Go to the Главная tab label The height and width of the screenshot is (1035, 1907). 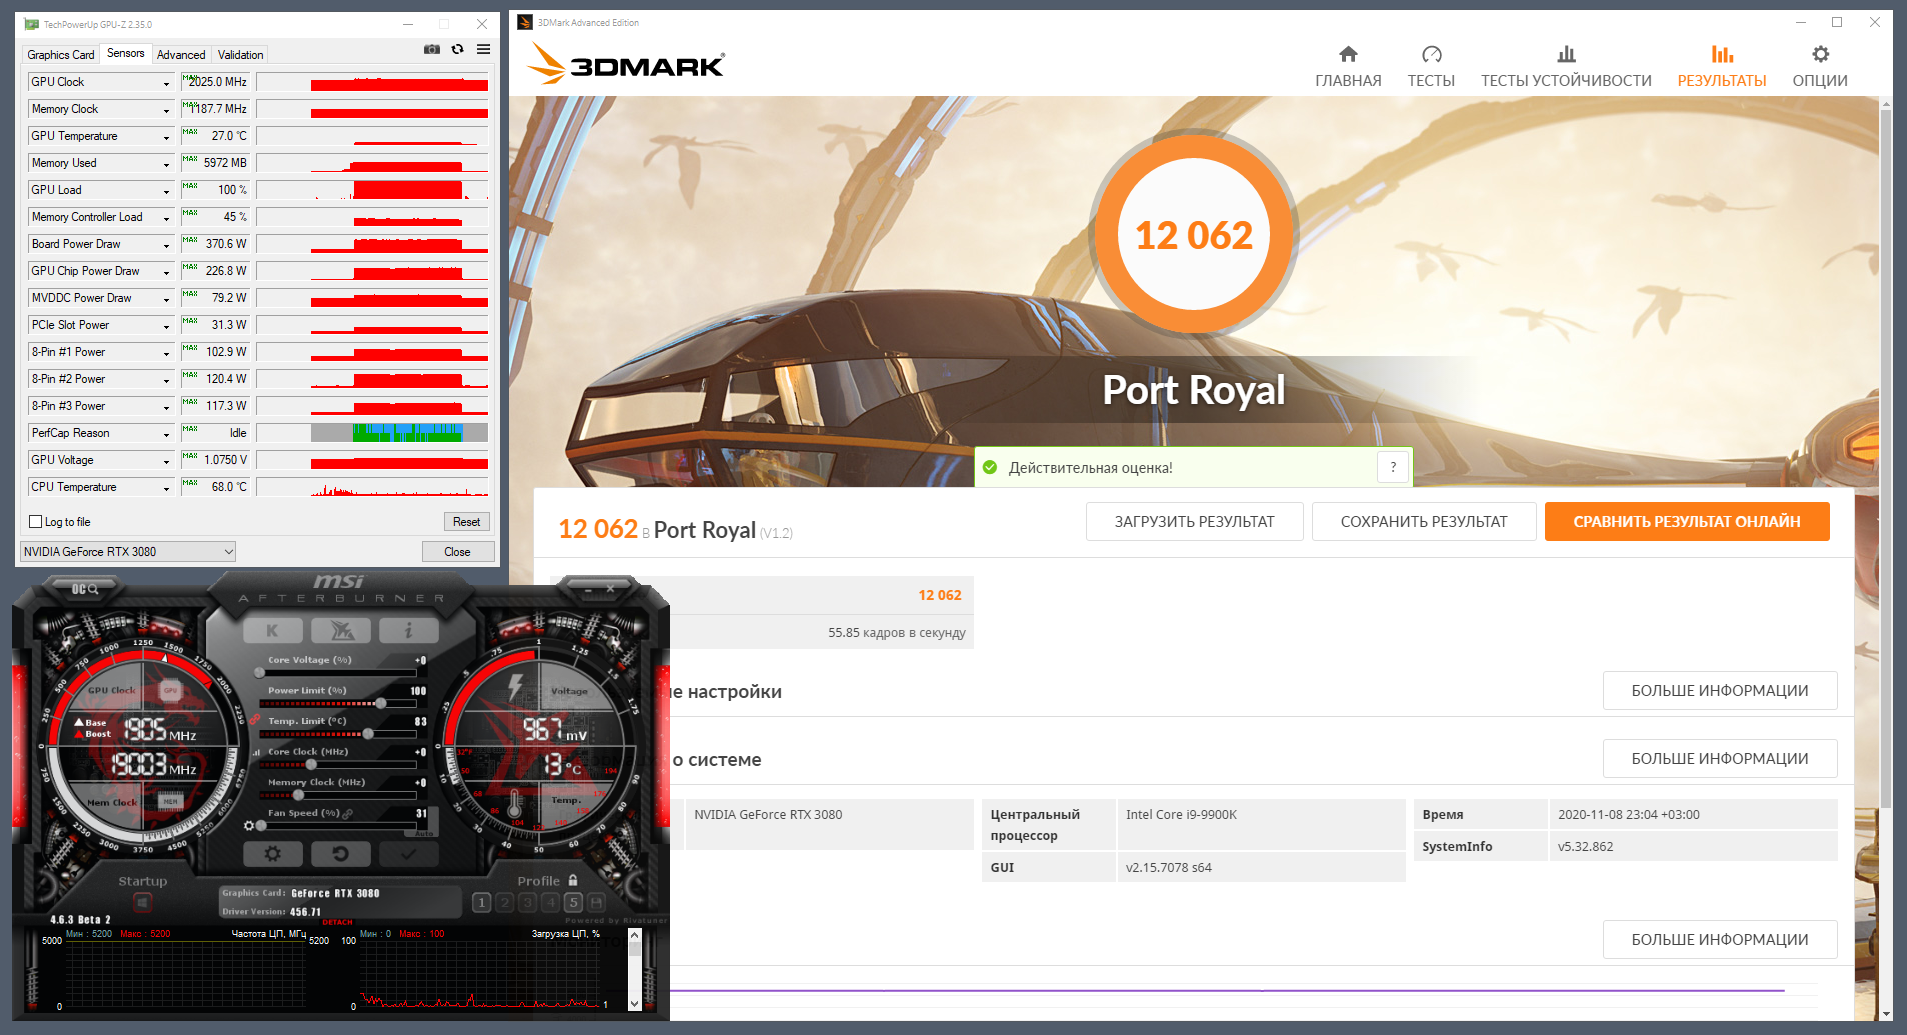coord(1348,81)
